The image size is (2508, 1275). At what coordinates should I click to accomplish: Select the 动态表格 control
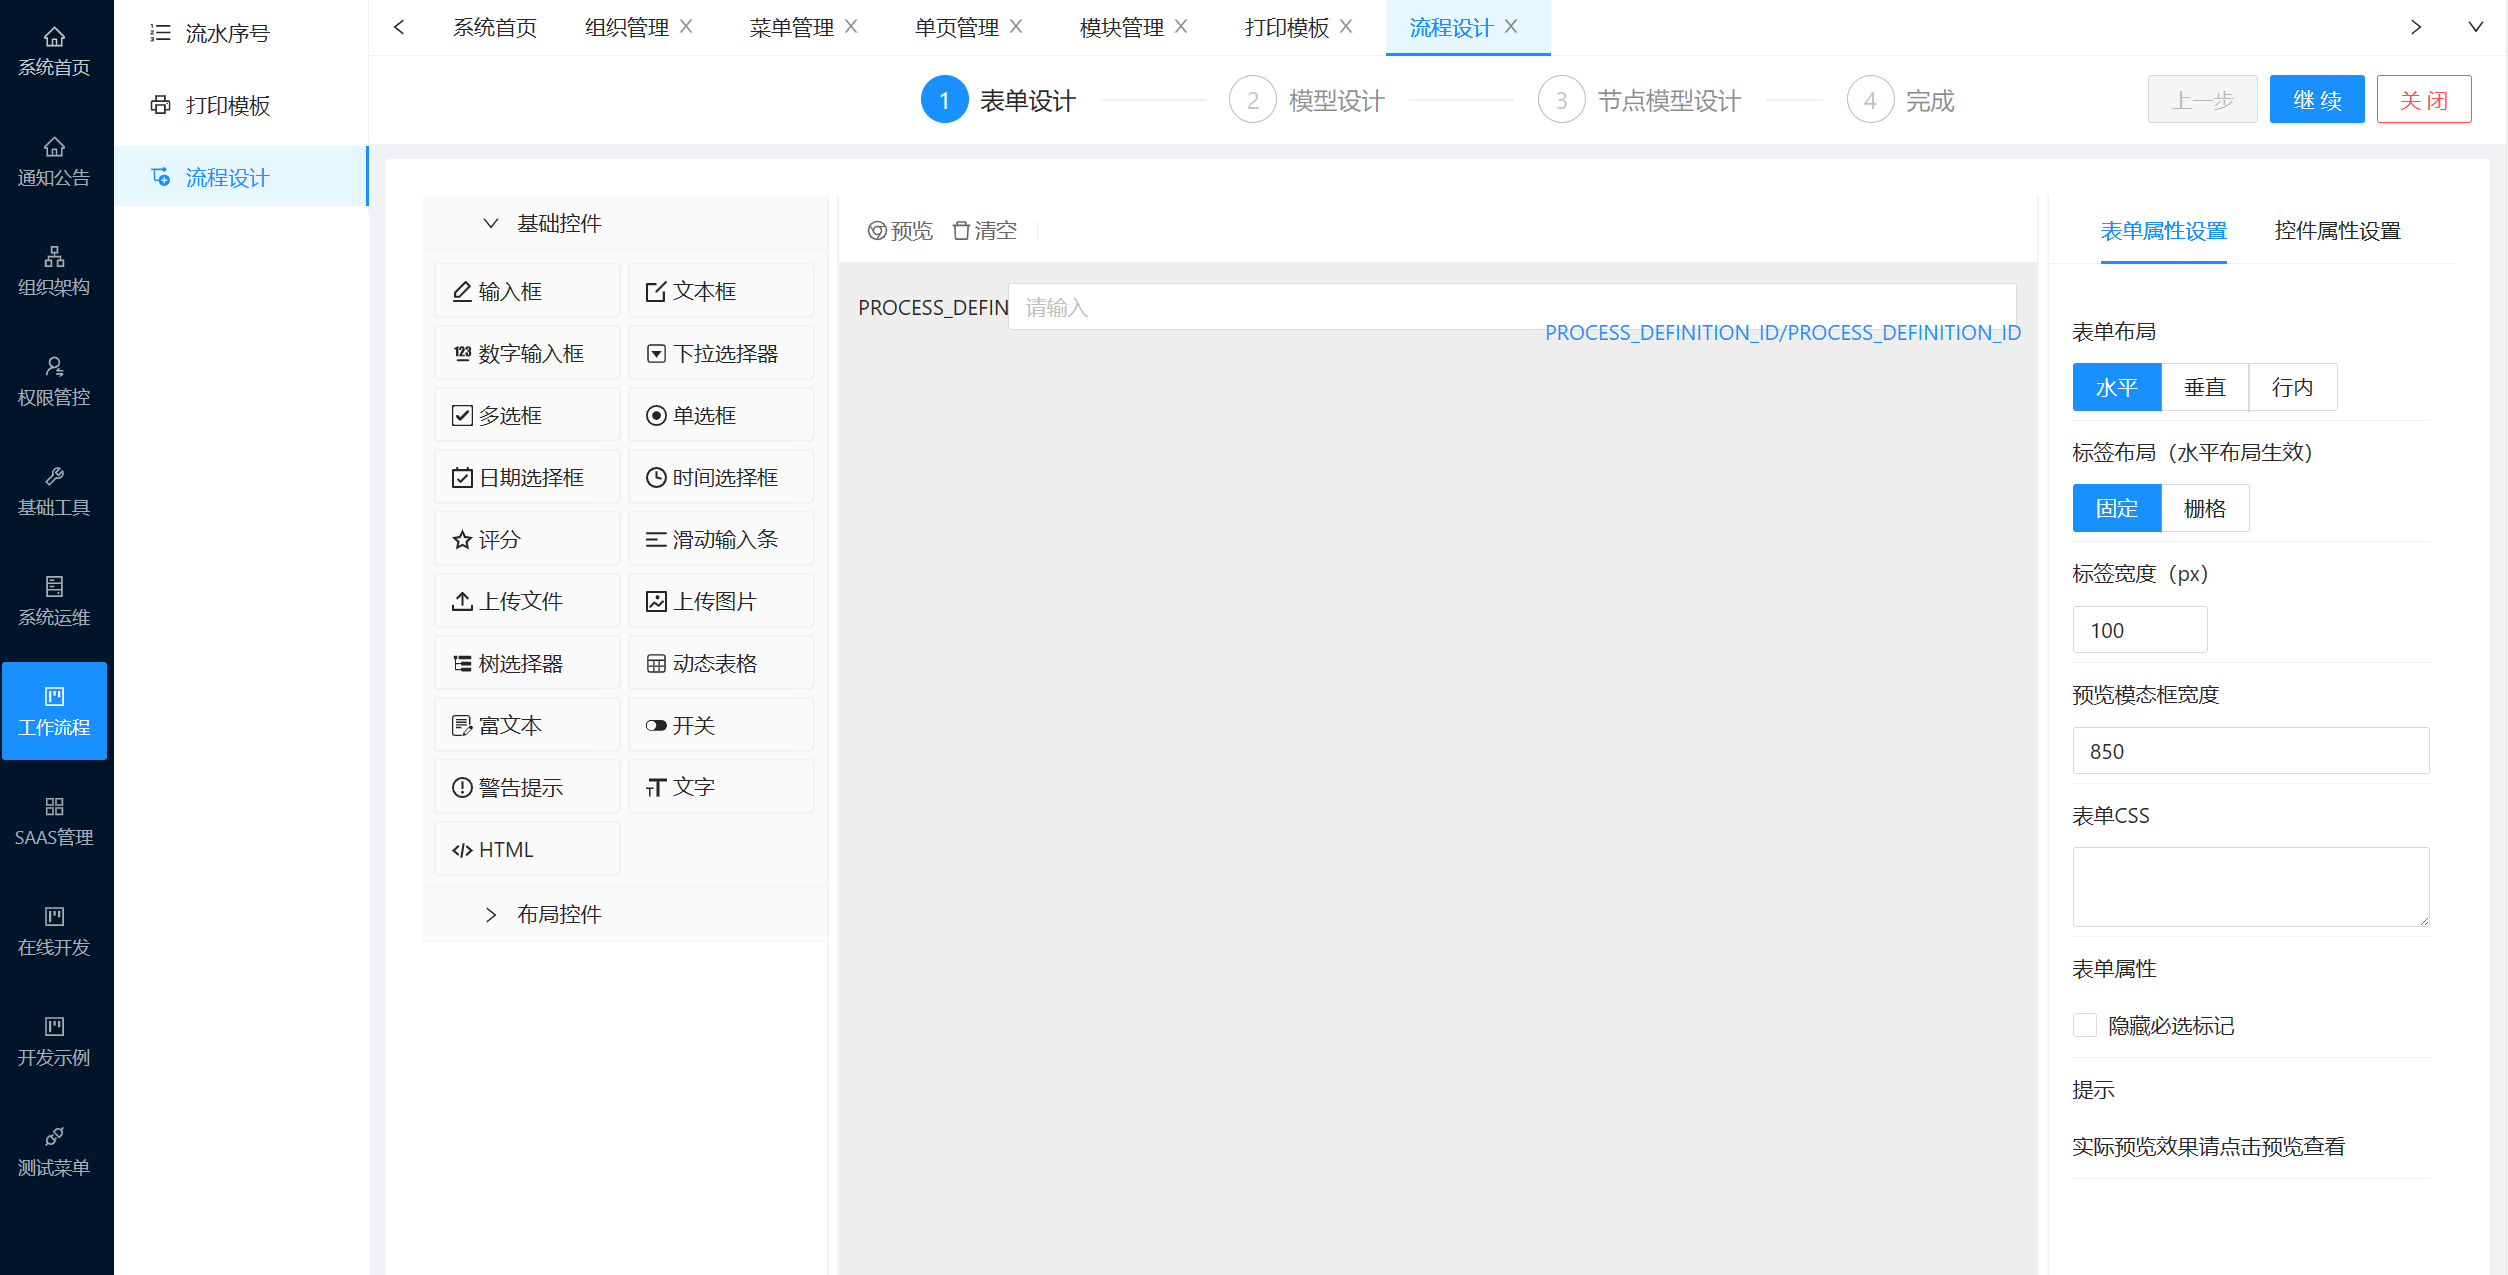pyautogui.click(x=721, y=663)
